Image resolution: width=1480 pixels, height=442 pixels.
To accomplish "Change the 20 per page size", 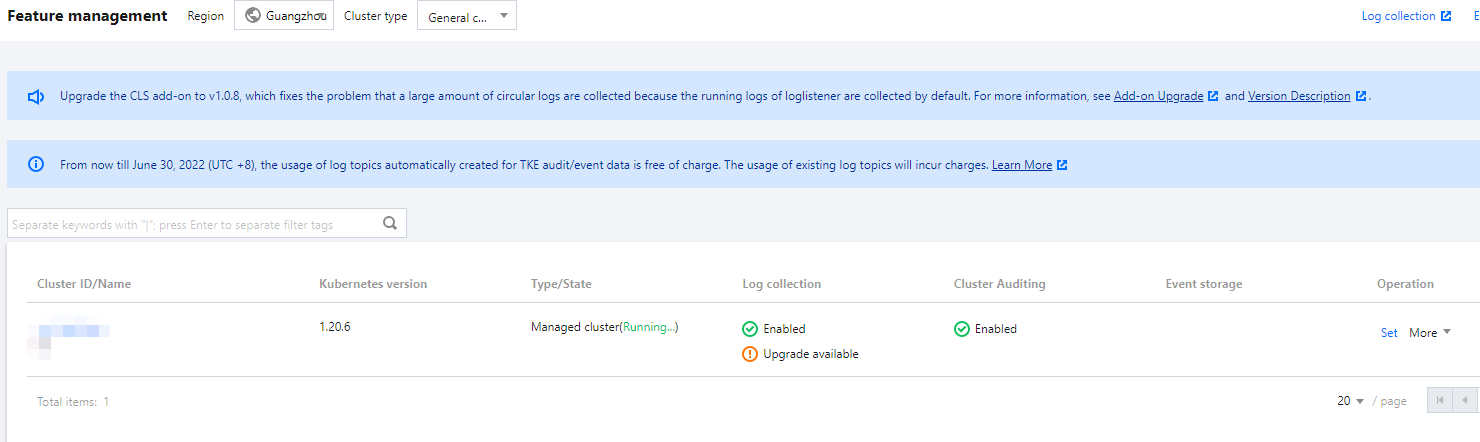I will pos(1351,401).
